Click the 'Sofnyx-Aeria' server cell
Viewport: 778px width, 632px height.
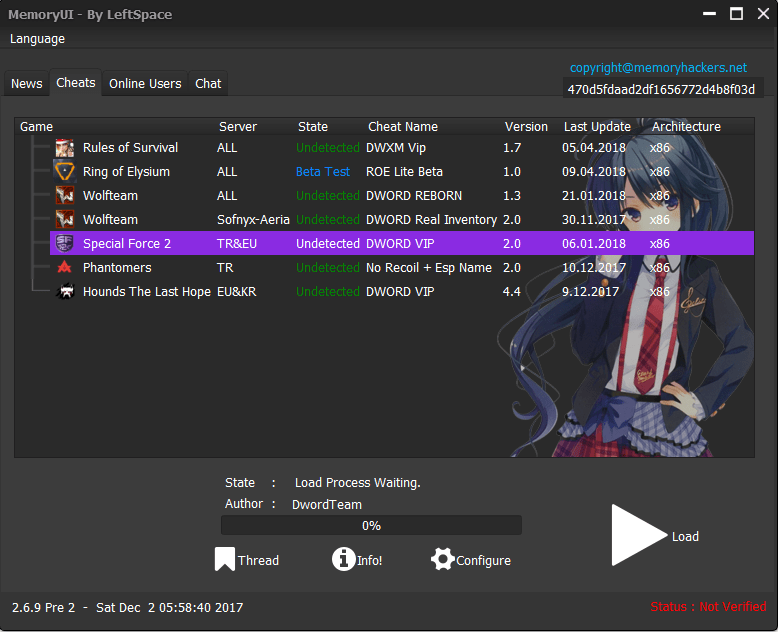tap(253, 219)
